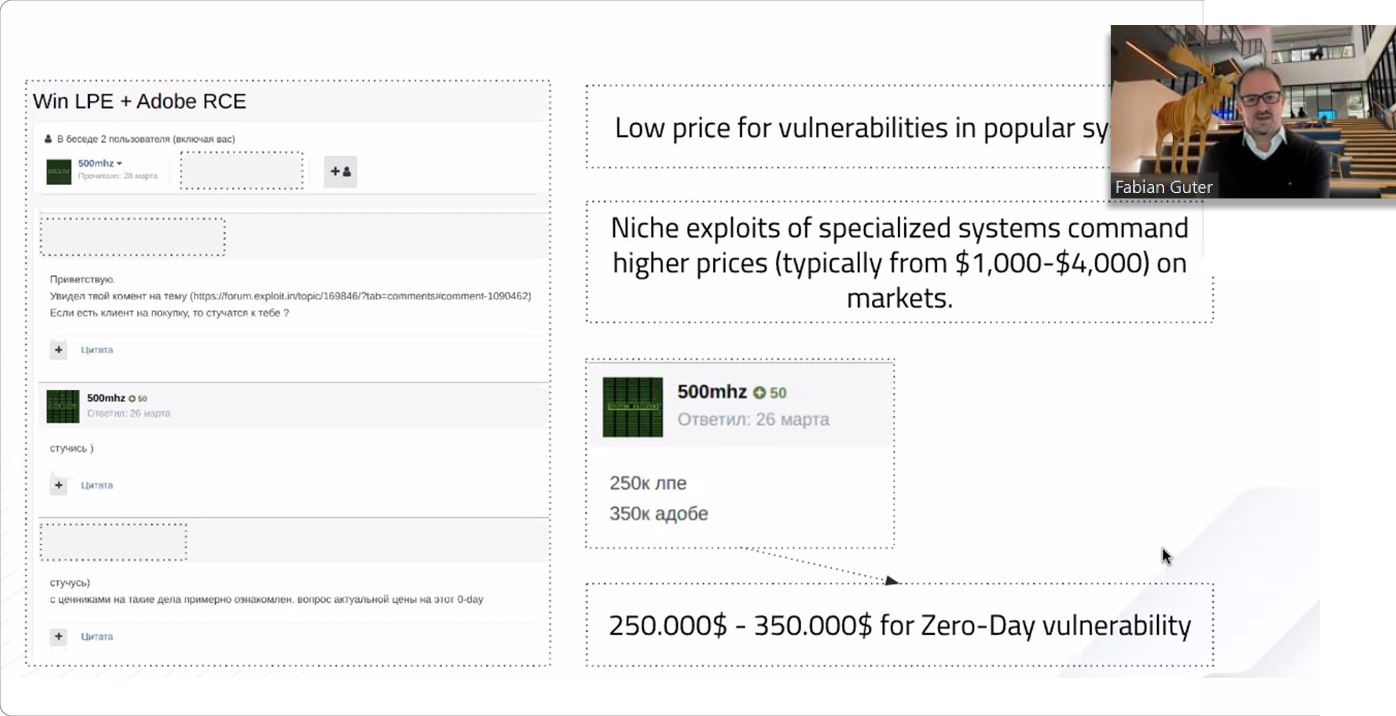This screenshot has height=716, width=1396.
Task: Click the plus button under the 0-day message
Action: coord(59,636)
